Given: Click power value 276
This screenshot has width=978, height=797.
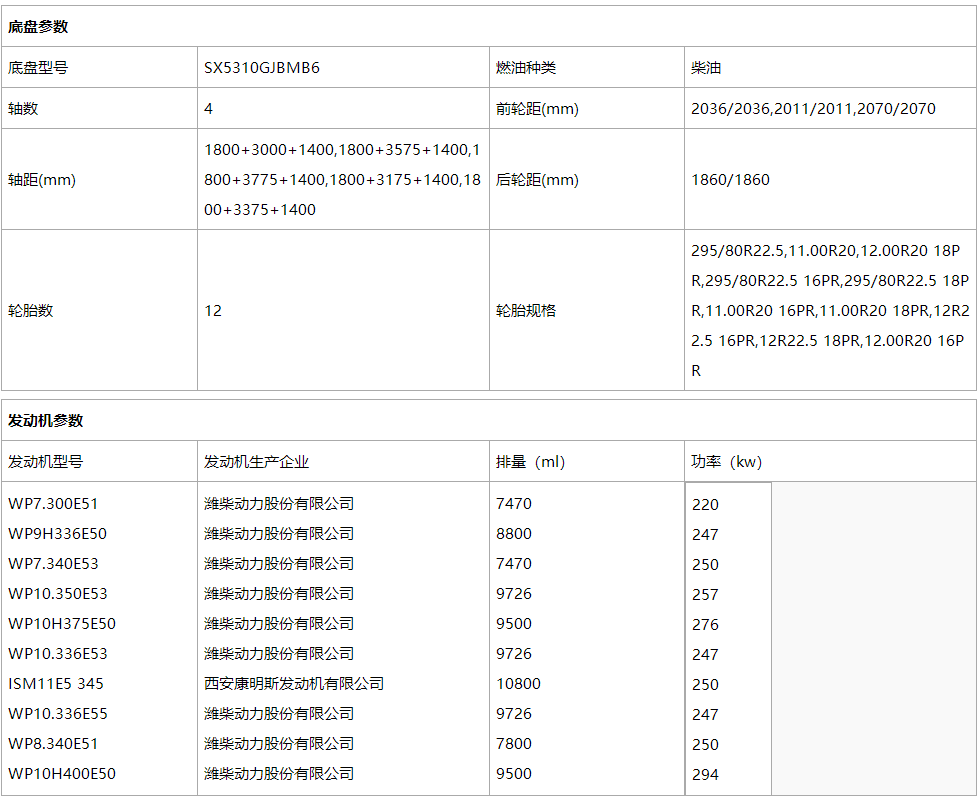Looking at the screenshot, I should click(705, 624).
